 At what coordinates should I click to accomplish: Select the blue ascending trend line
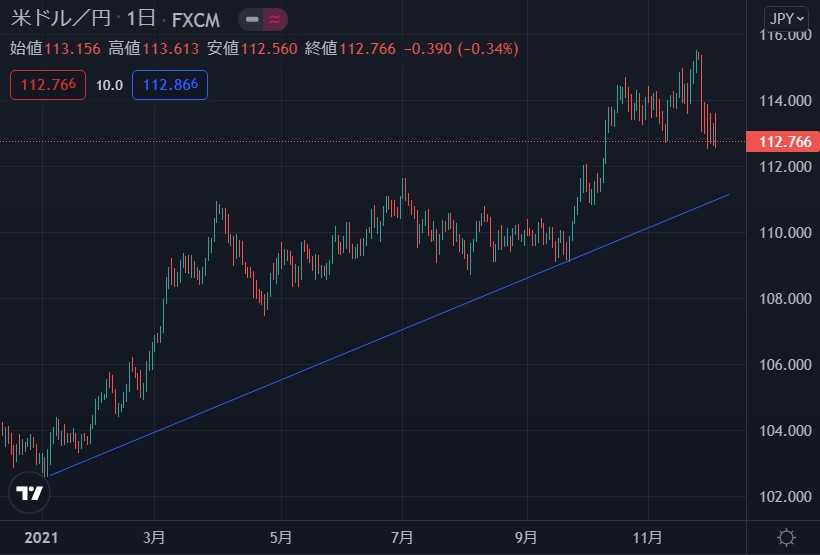click(390, 335)
